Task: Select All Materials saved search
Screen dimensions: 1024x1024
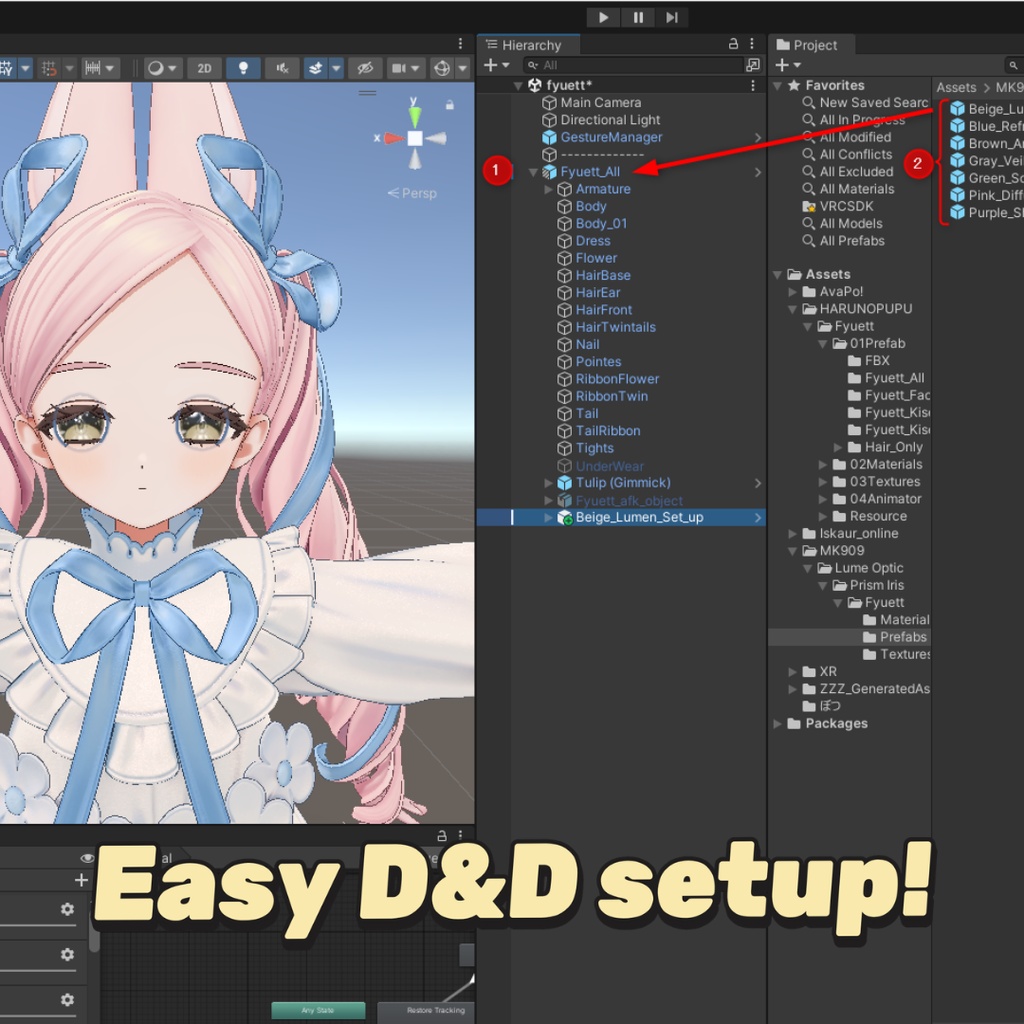Action: [x=857, y=189]
